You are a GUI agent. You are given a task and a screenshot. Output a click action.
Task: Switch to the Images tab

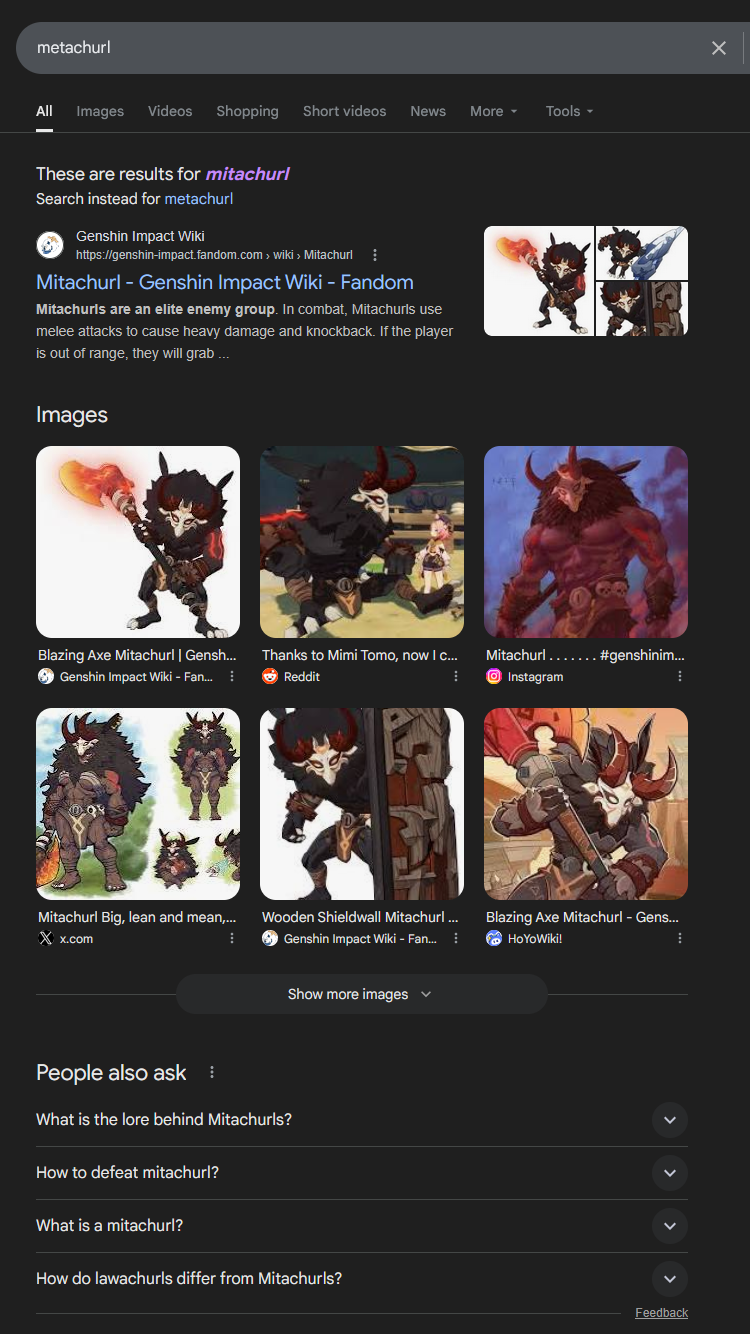coord(100,111)
